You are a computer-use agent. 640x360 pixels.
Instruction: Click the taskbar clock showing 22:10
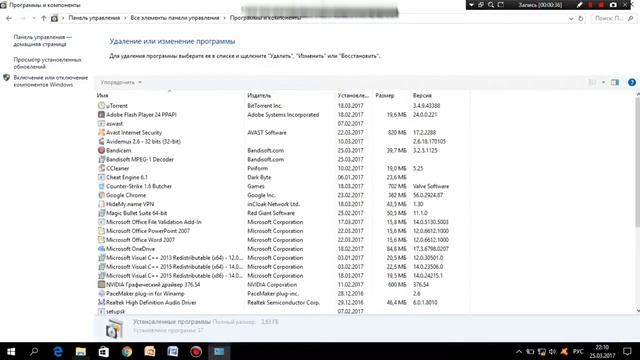pos(602,351)
